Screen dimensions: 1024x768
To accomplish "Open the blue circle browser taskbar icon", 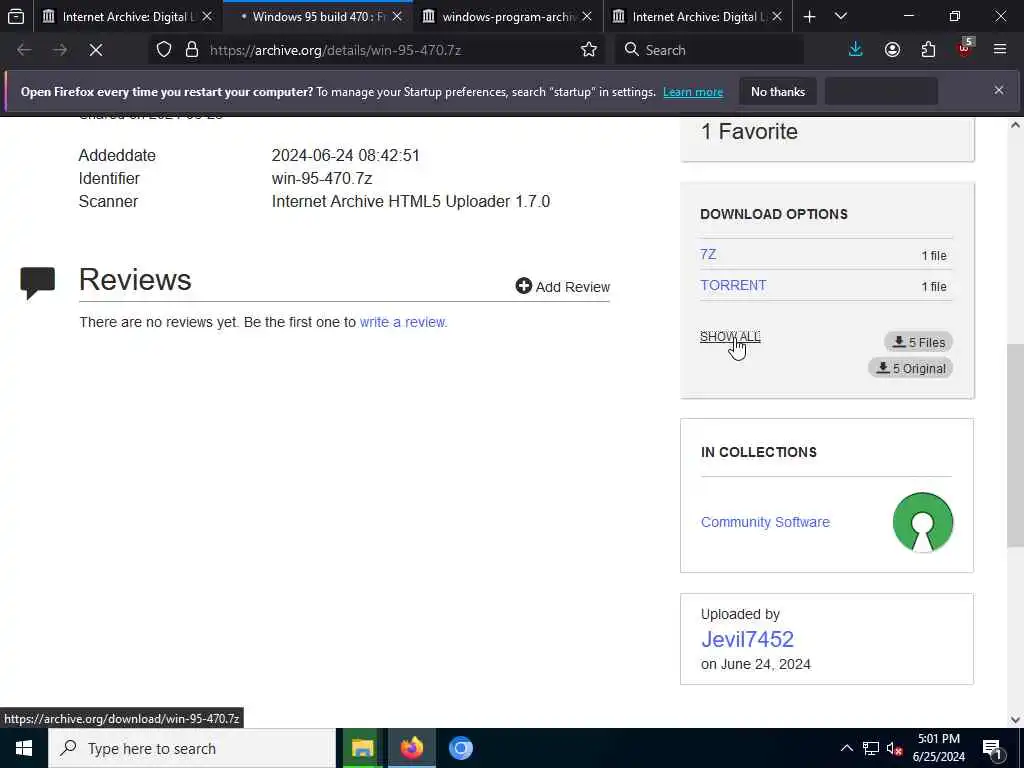I will point(460,748).
